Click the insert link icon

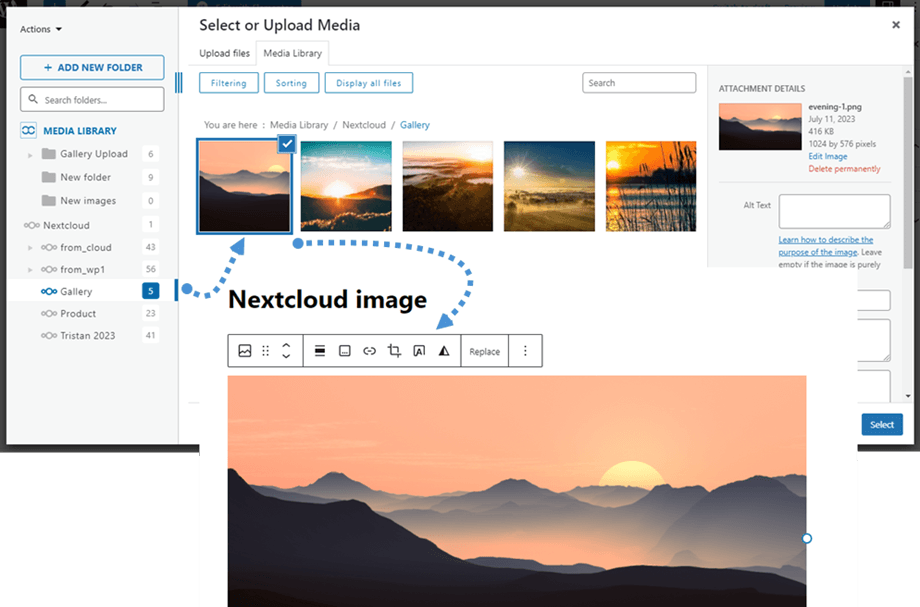click(x=369, y=351)
